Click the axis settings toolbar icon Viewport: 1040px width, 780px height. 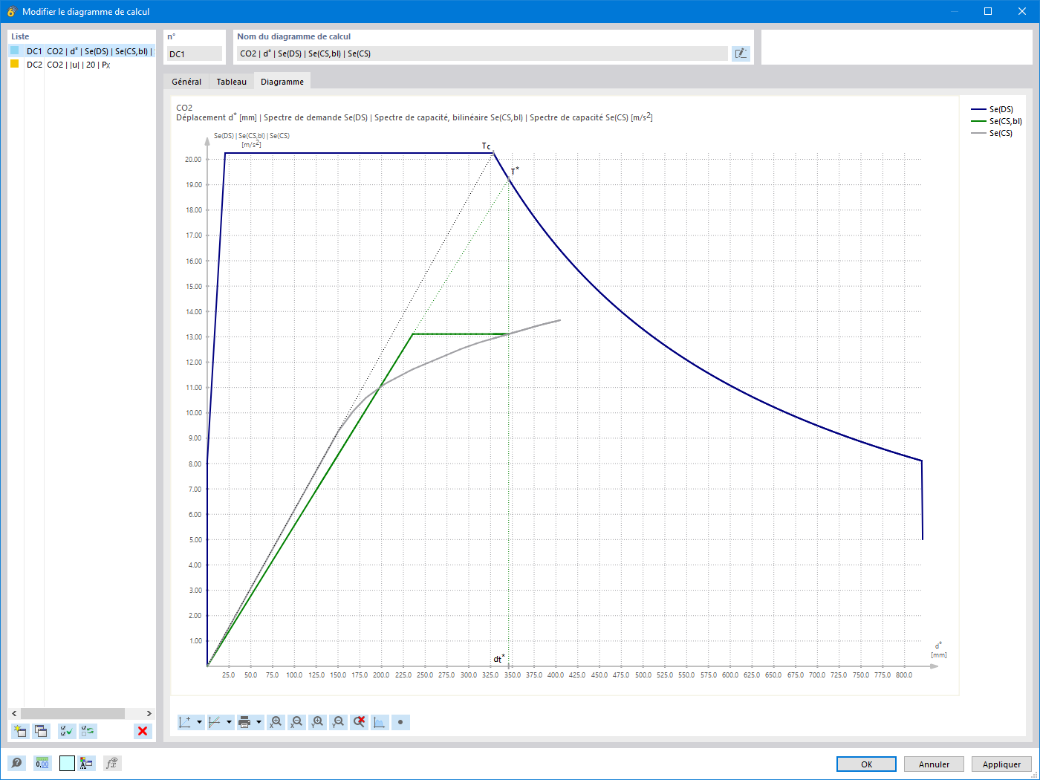pos(186,722)
